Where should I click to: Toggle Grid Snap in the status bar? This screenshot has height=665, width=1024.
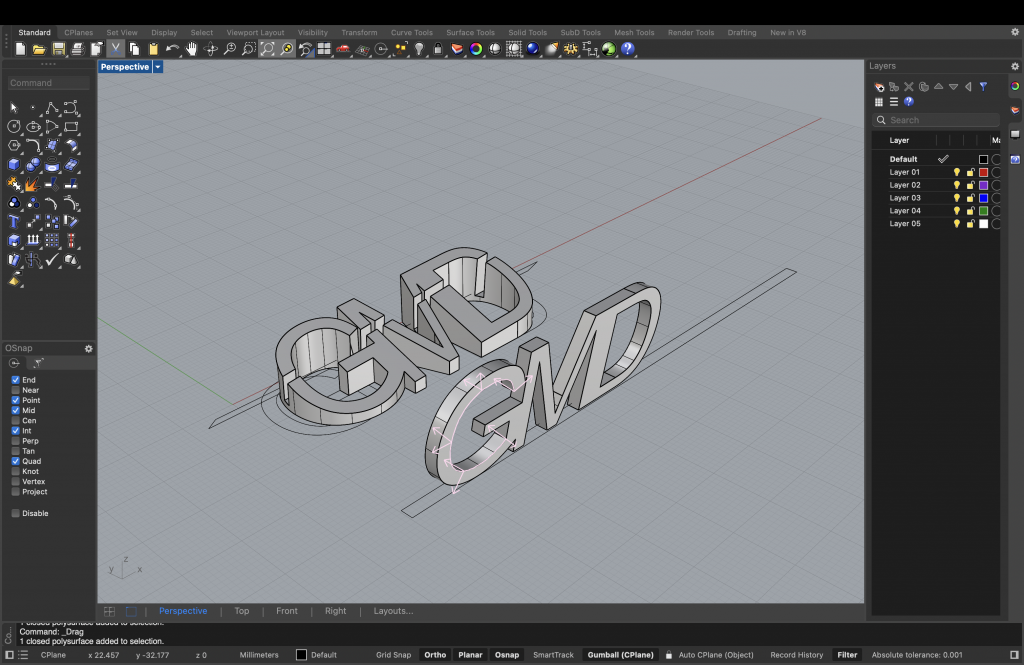coord(393,655)
